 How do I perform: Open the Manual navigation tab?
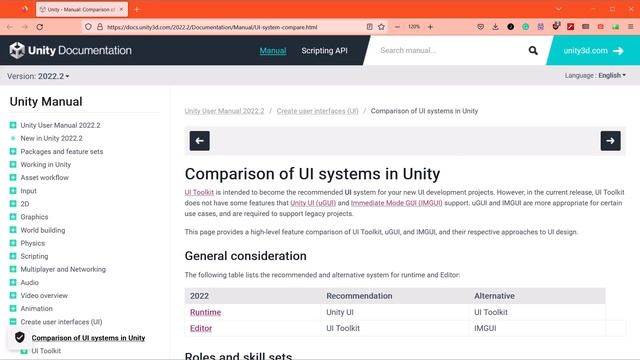point(273,51)
